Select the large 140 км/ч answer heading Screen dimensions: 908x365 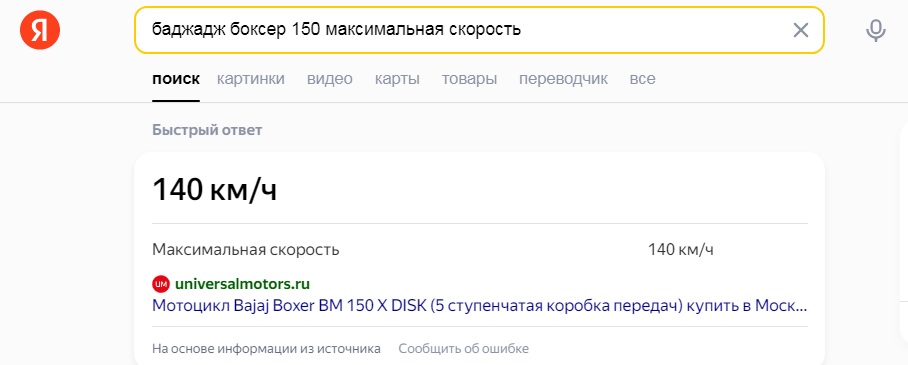(x=214, y=190)
